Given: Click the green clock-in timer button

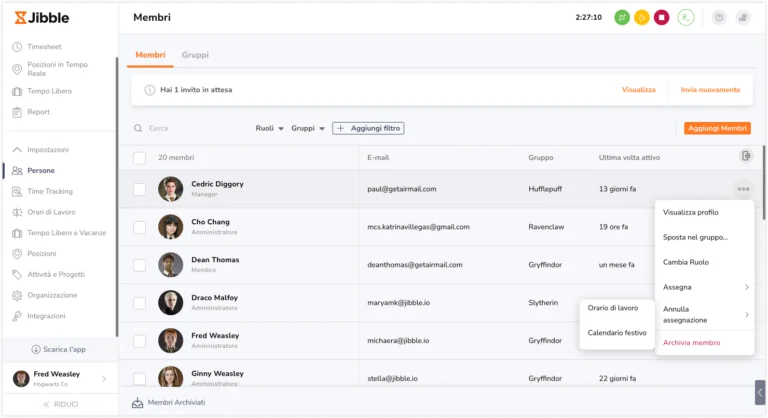Looking at the screenshot, I should (x=622, y=18).
